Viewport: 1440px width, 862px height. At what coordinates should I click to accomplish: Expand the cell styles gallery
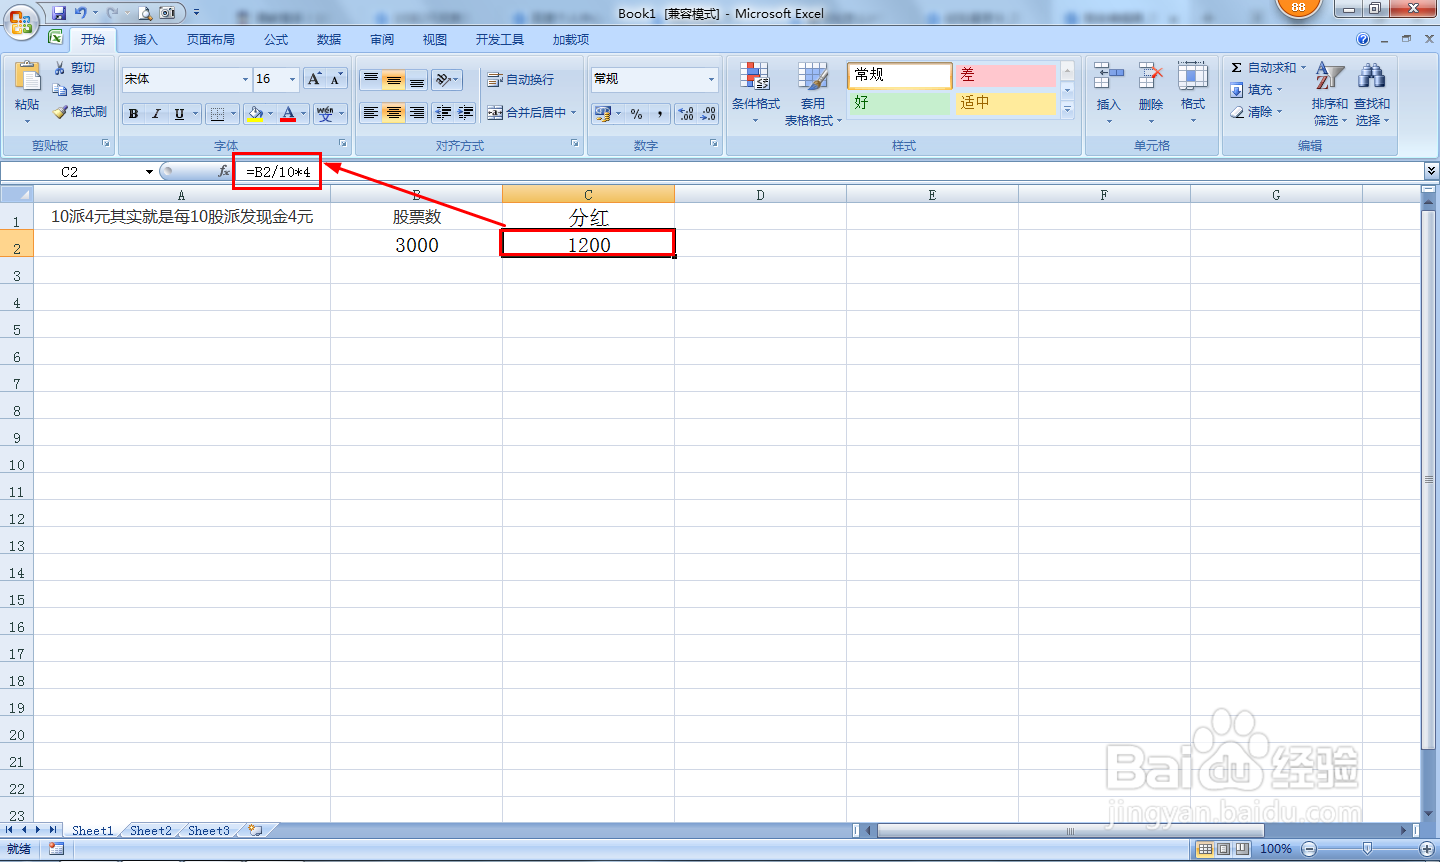point(1067,110)
